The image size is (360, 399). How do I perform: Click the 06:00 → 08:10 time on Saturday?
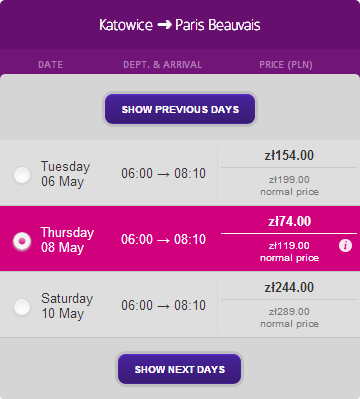pyautogui.click(x=163, y=306)
